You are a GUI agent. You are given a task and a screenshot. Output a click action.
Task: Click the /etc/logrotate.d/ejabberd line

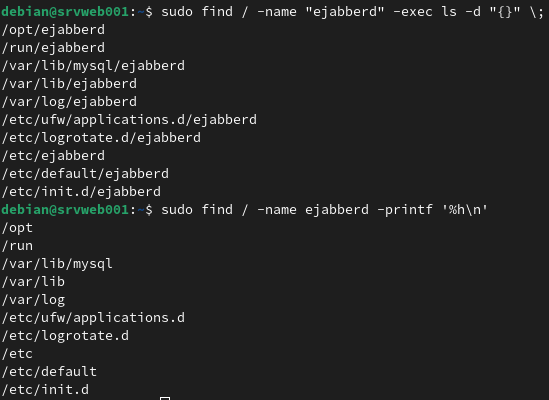pyautogui.click(x=101, y=138)
